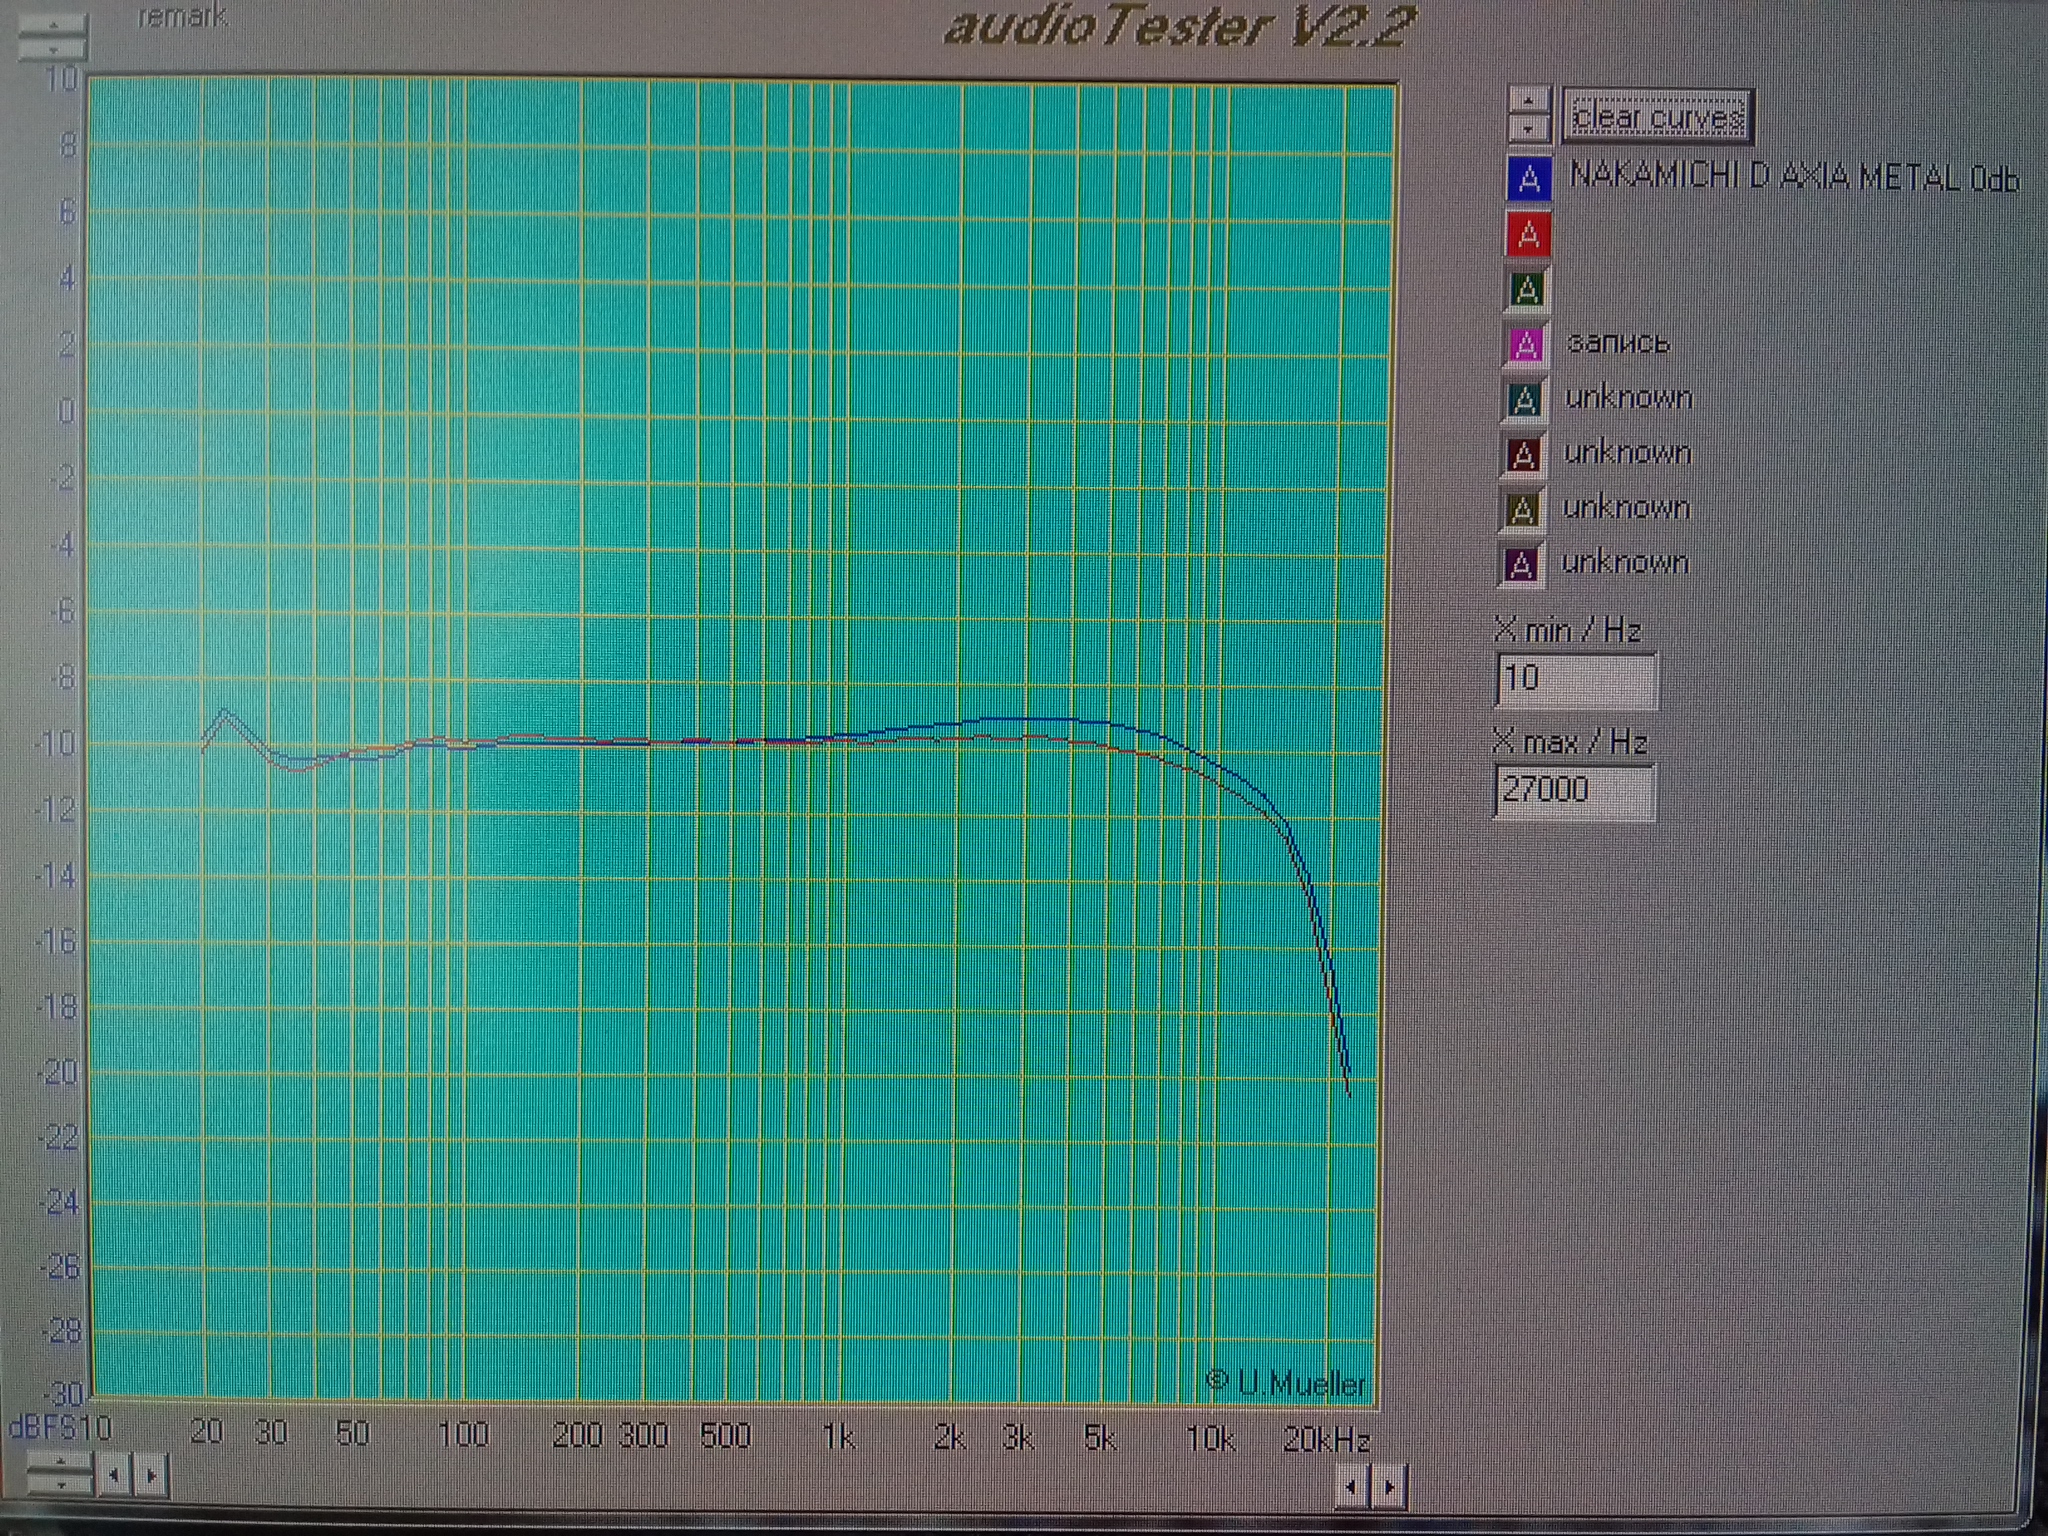The height and width of the screenshot is (1536, 2048).
Task: Click scroll right arrow under 20kHz
Action: click(1389, 1487)
